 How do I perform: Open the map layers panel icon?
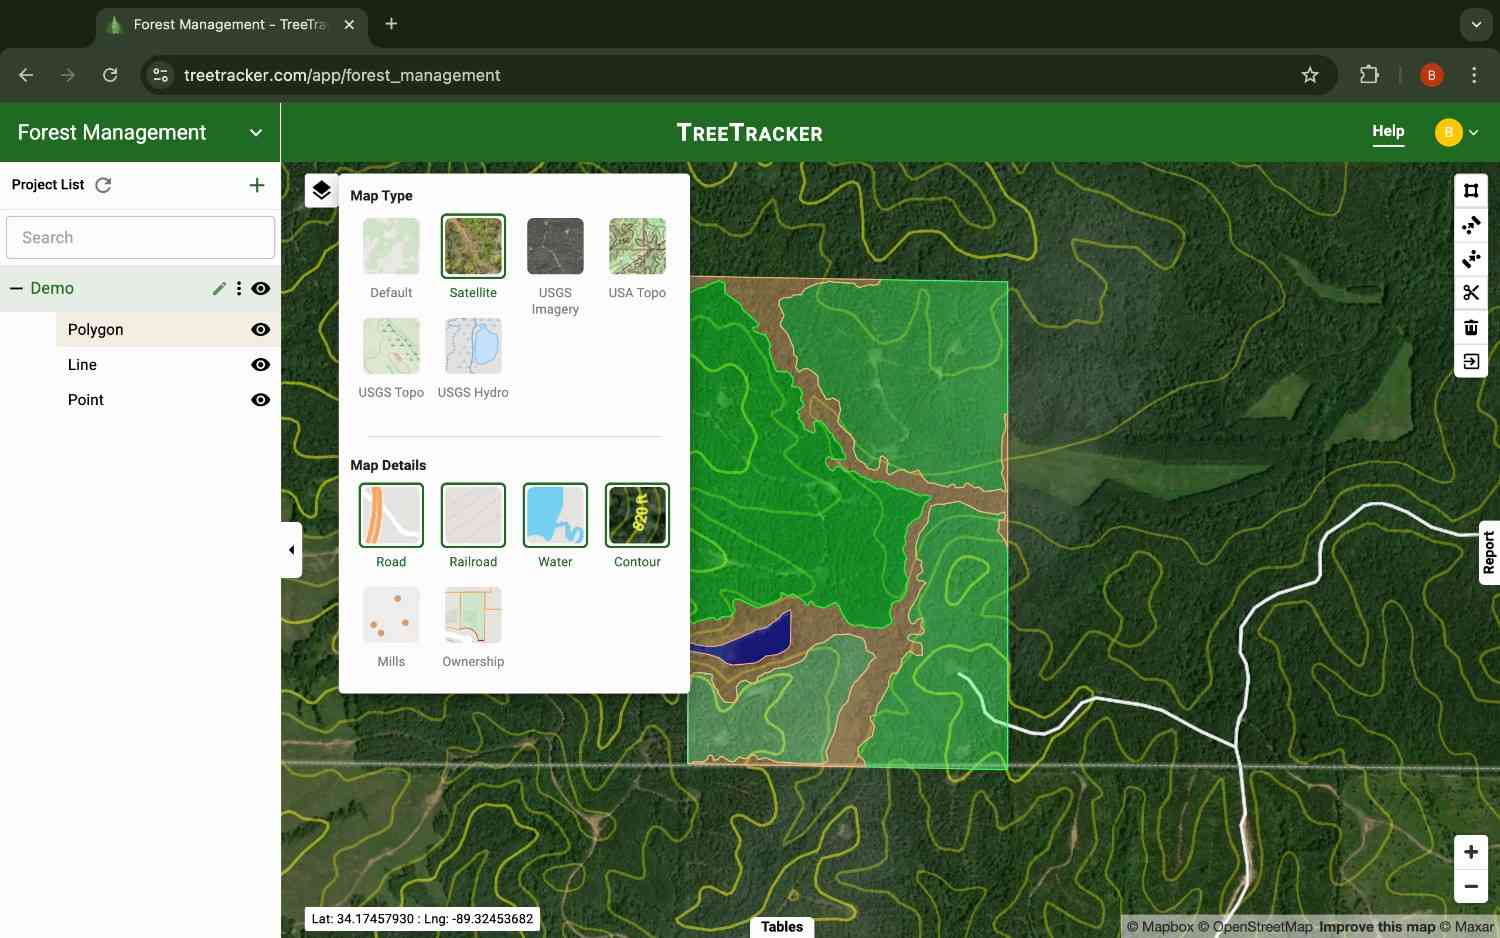[321, 190]
